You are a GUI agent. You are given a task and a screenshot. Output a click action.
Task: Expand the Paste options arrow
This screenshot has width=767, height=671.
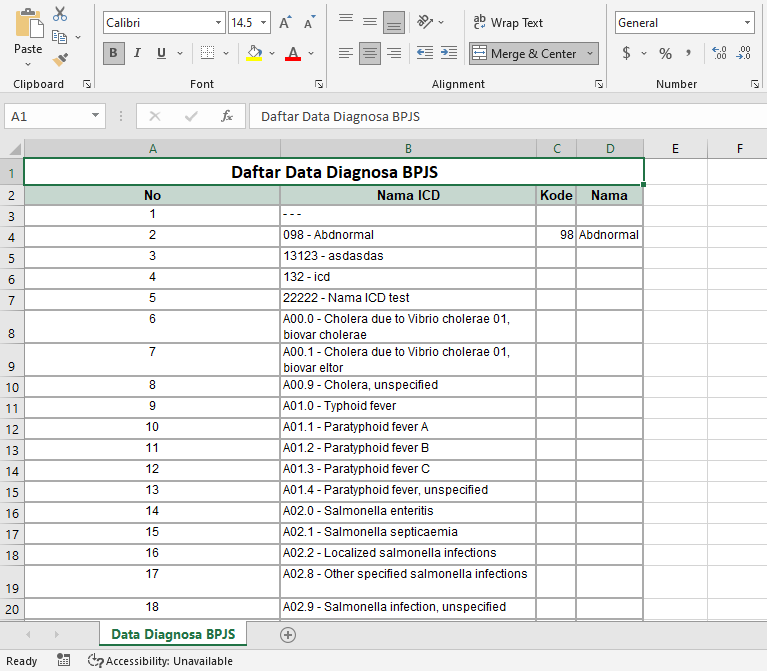tap(28, 64)
